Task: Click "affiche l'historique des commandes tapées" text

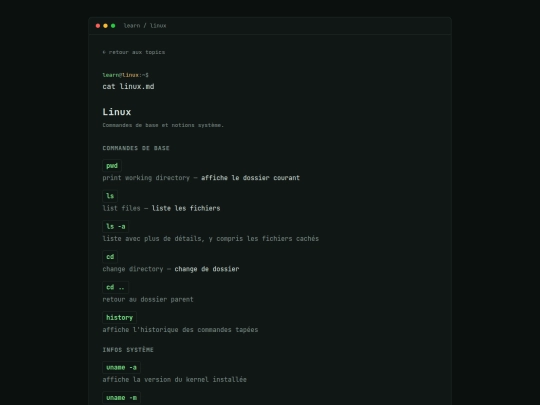Action: (180, 330)
